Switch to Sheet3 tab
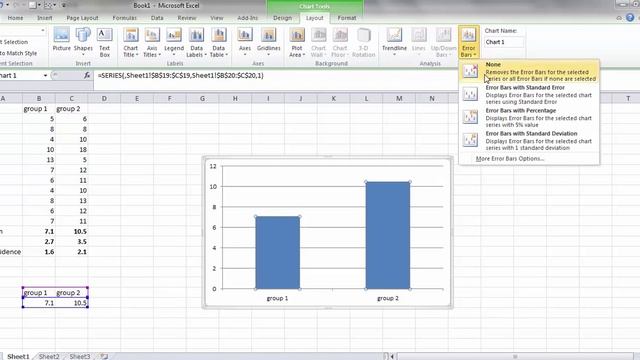Image resolution: width=640 pixels, height=360 pixels. 80,356
